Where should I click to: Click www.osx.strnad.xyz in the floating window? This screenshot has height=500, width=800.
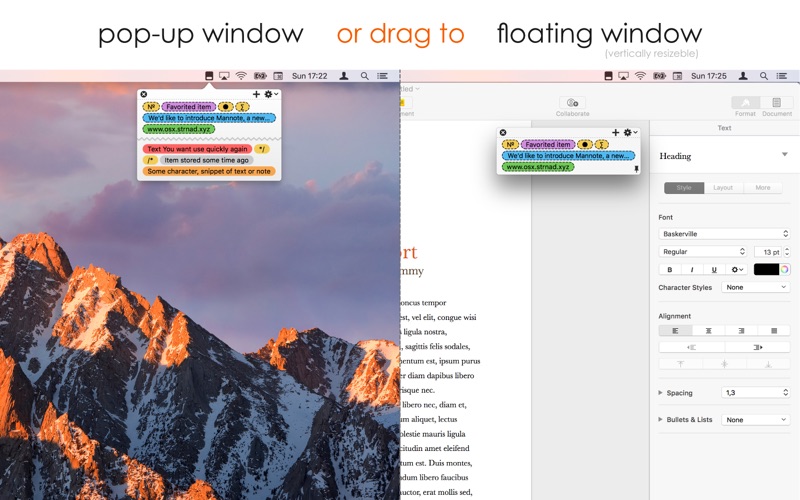[x=538, y=167]
